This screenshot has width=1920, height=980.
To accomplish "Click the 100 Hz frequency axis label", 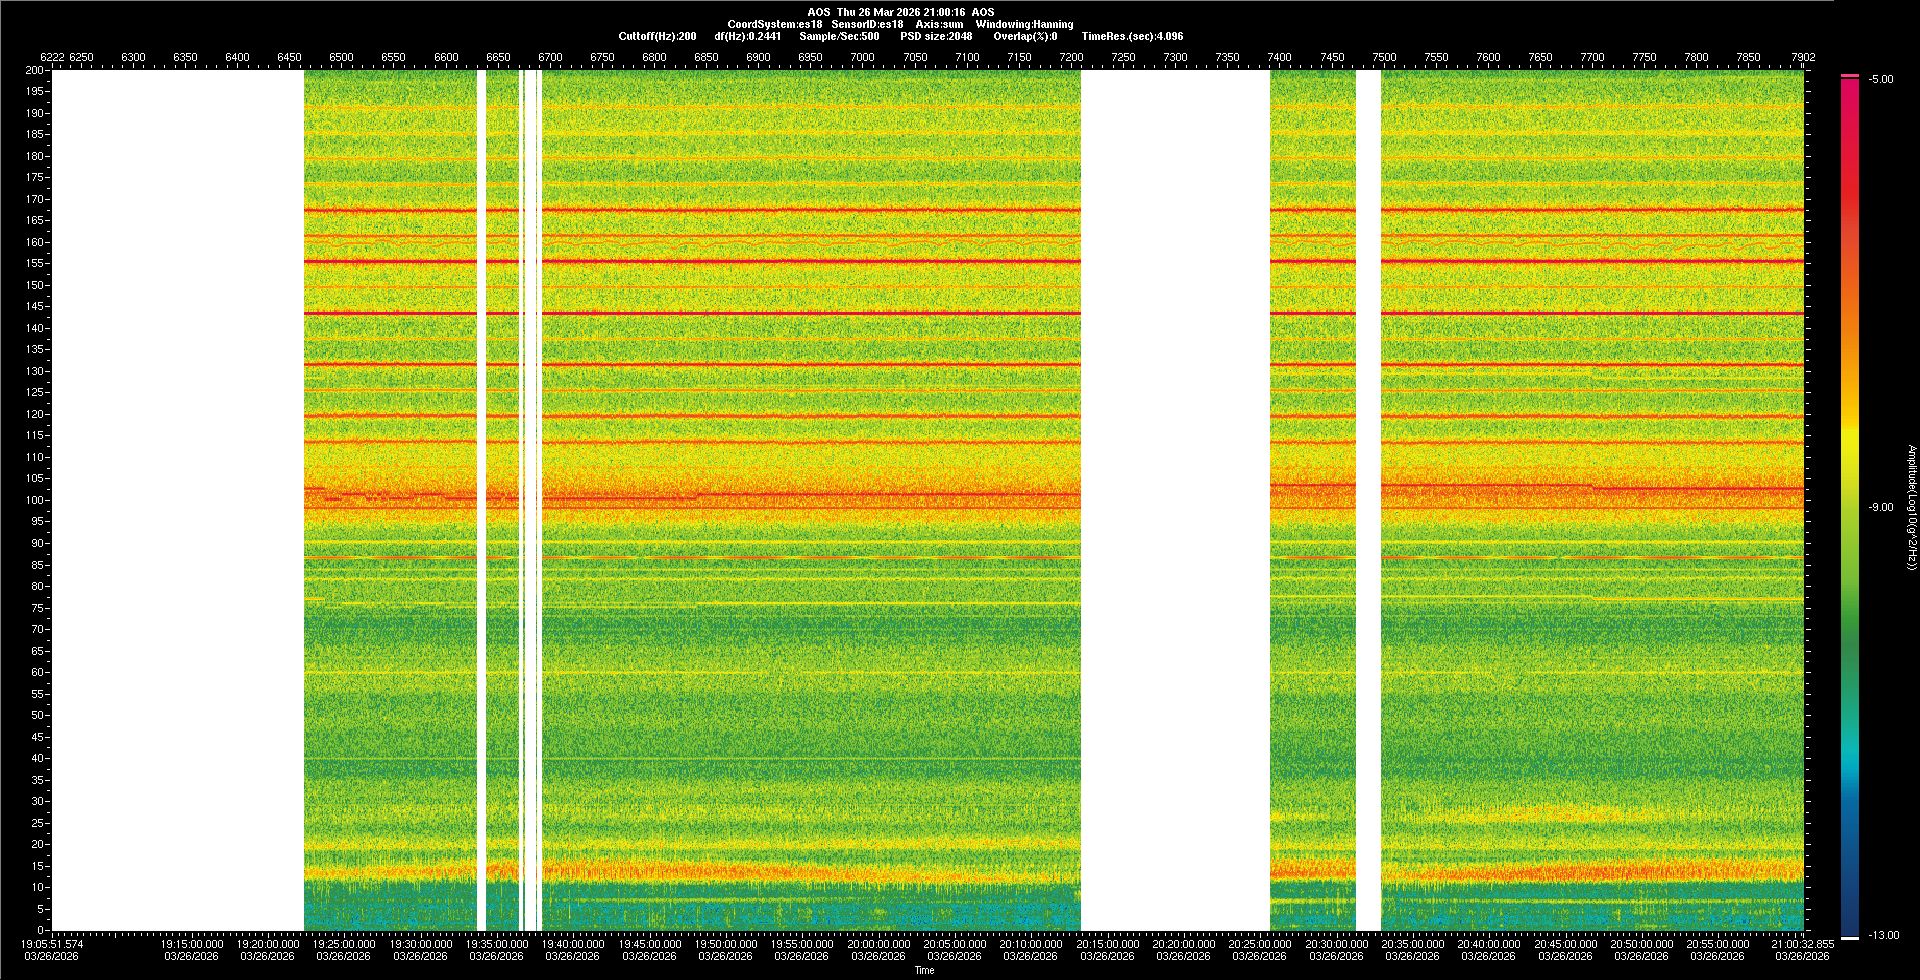I will coord(35,500).
